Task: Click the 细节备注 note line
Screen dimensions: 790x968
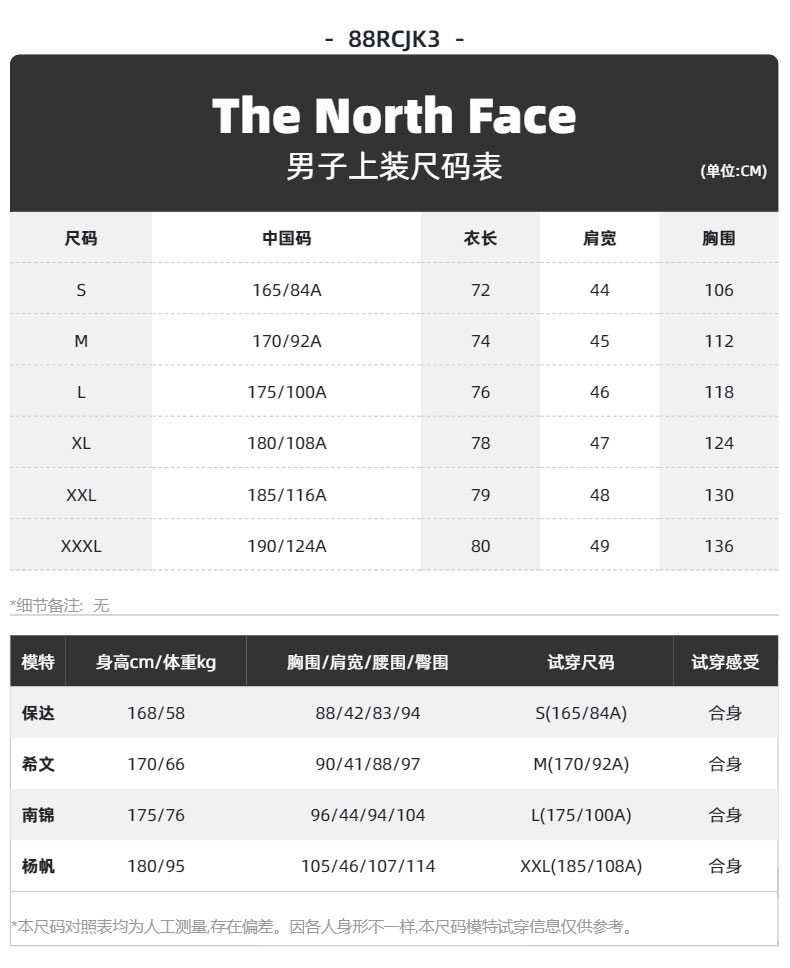Action: (60, 605)
